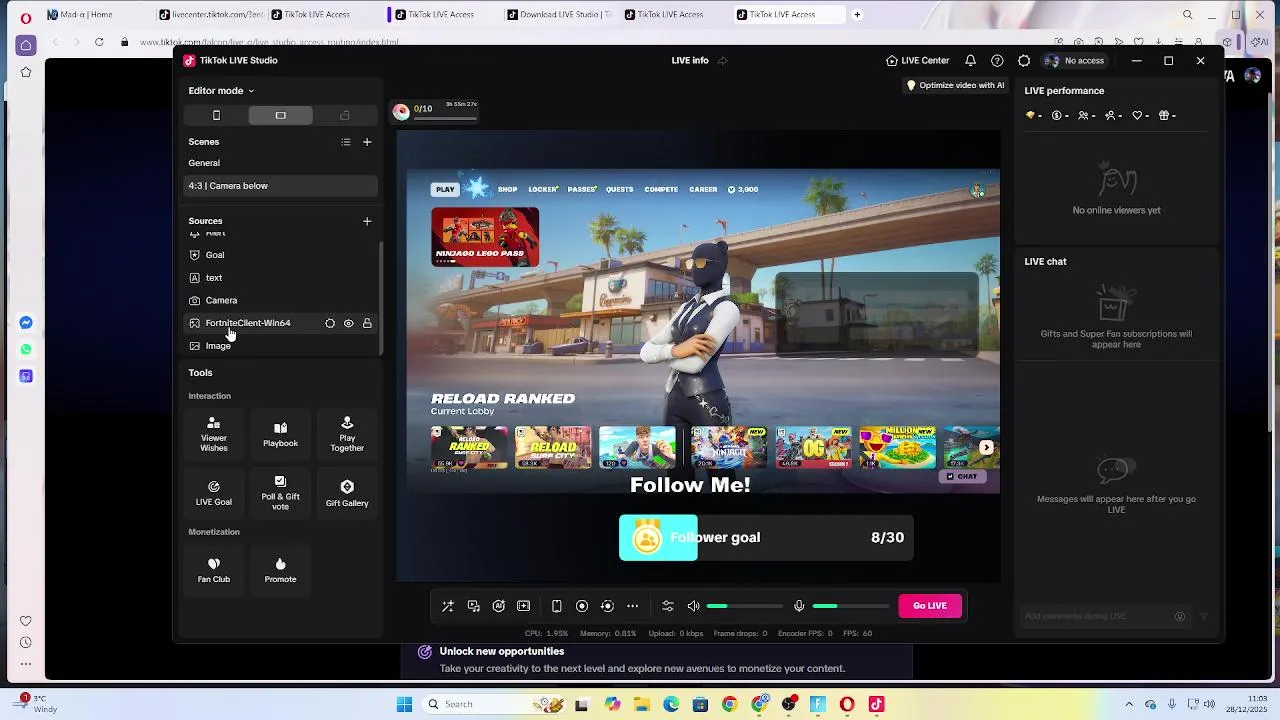Open the LIVE Goal tool
This screenshot has width=1280, height=720.
213,493
